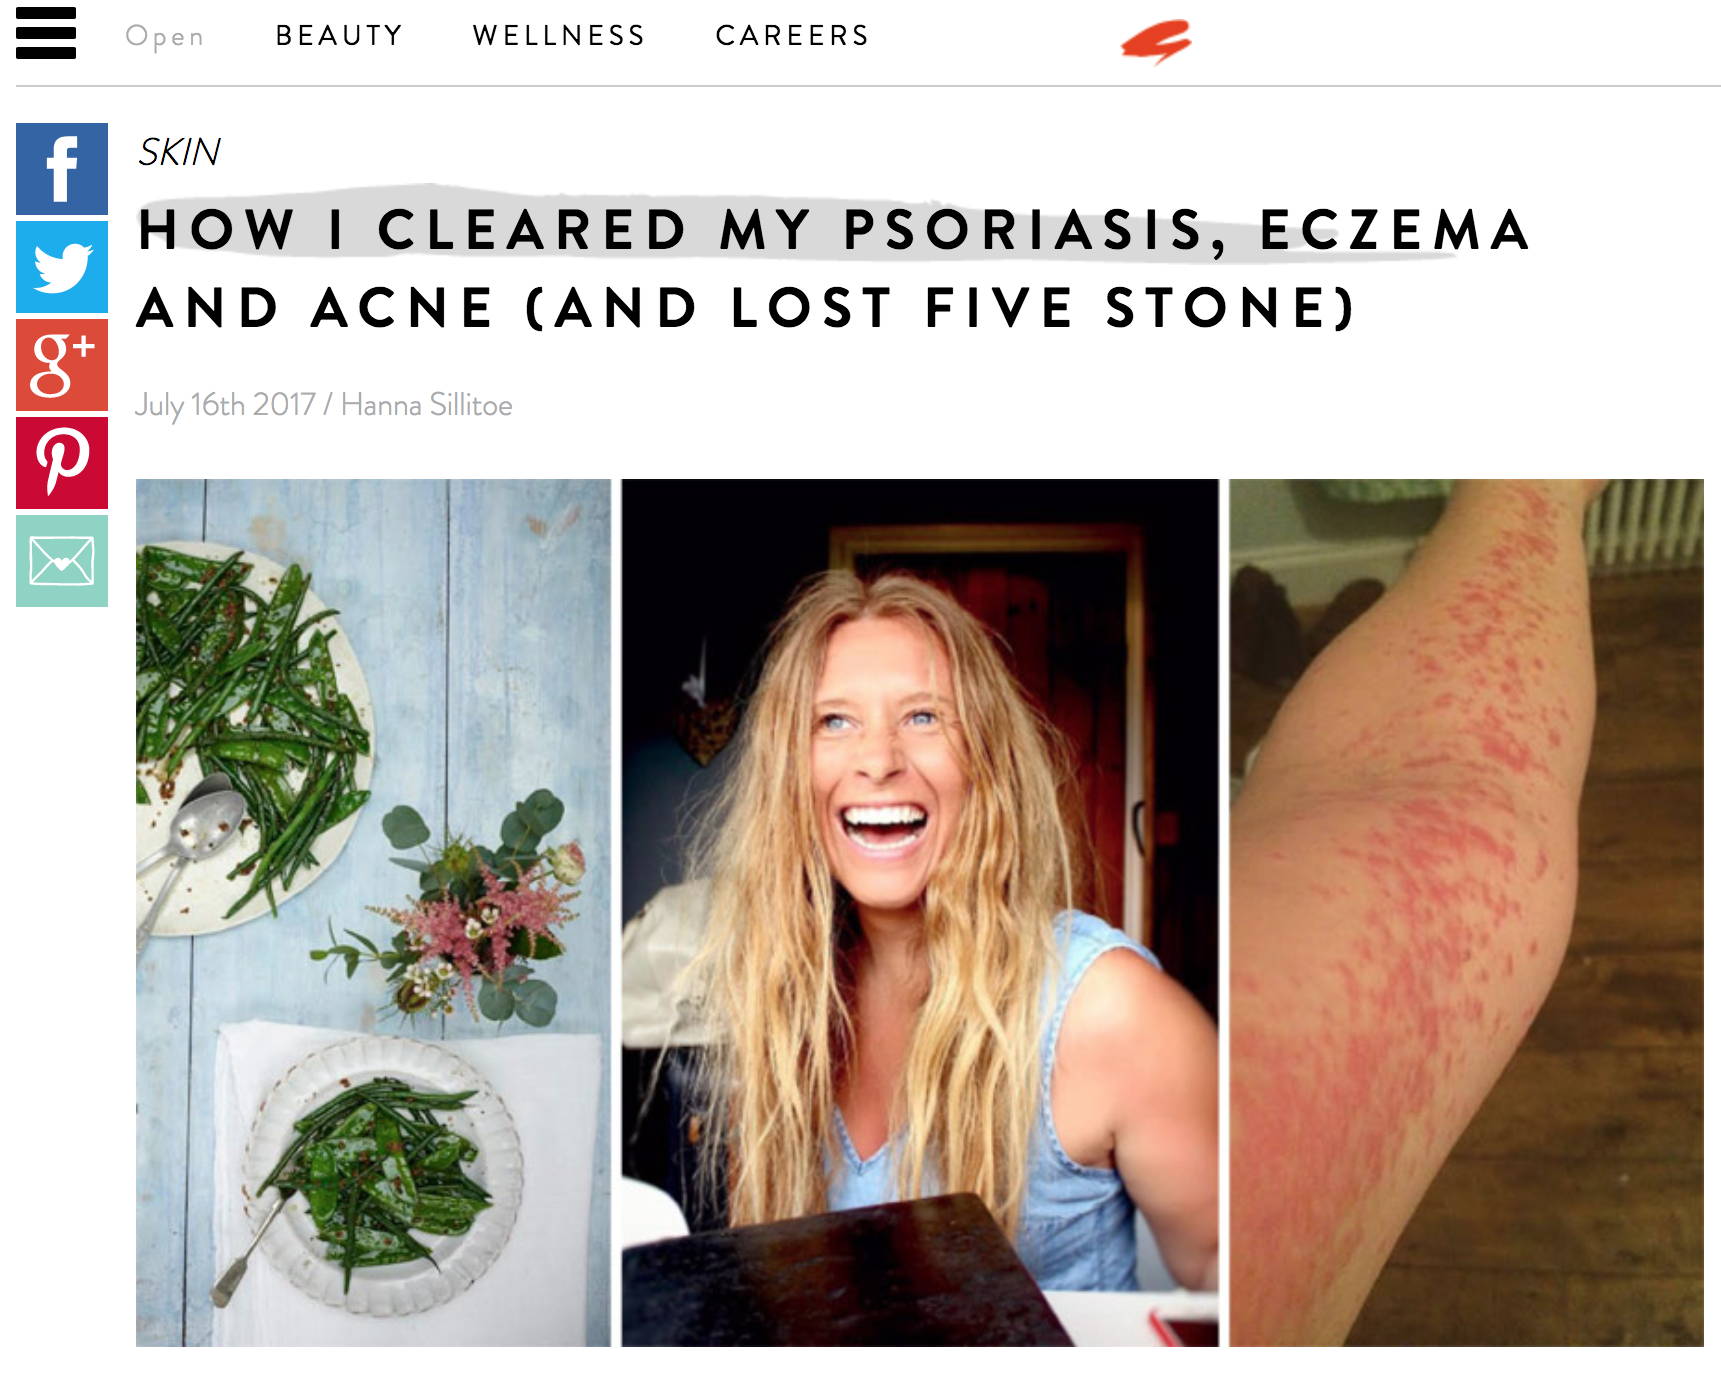View the laughing blonde woman photo
This screenshot has width=1721, height=1374.
[920, 912]
